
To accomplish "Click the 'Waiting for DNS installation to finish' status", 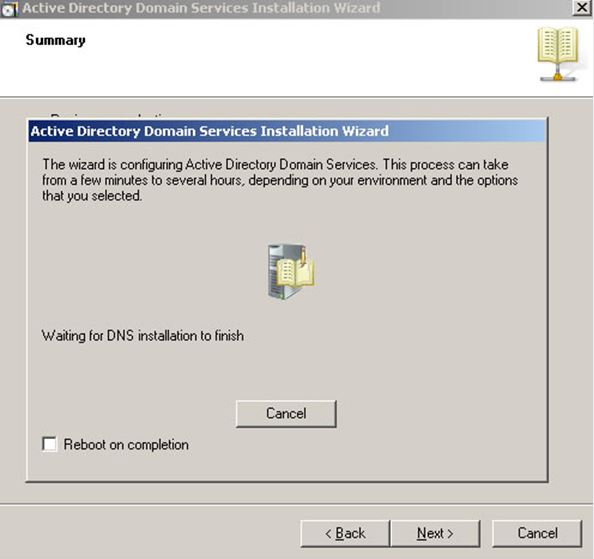I will coord(142,336).
